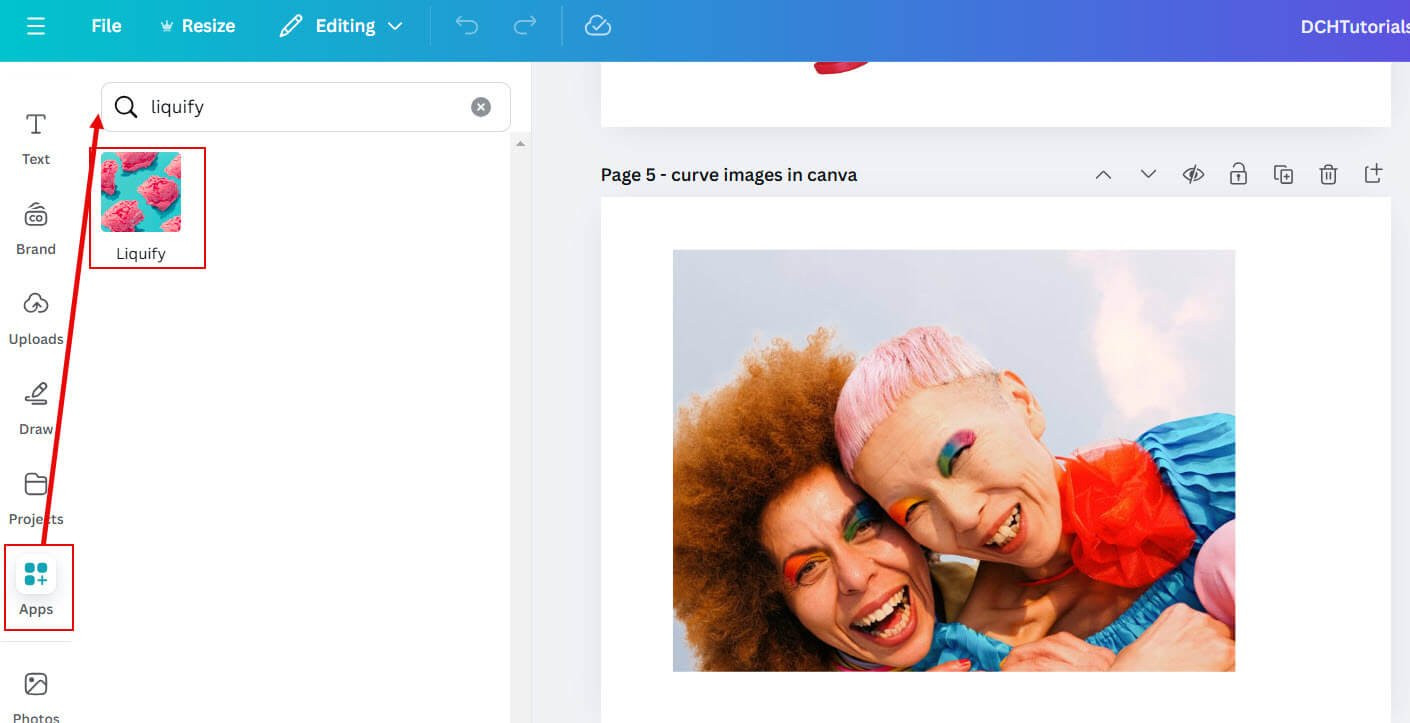Hide Page 5 with eye icon
Screen dimensions: 1410x723
1193,175
